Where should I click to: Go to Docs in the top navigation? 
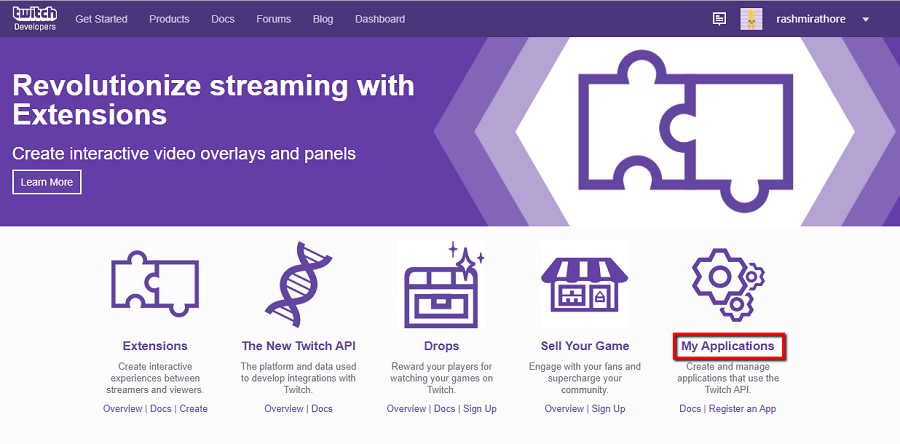click(223, 19)
